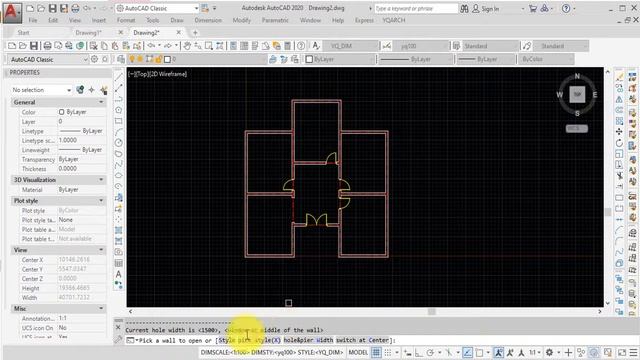The image size is (640, 360).
Task: Click Sign In button
Action: (x=486, y=9)
